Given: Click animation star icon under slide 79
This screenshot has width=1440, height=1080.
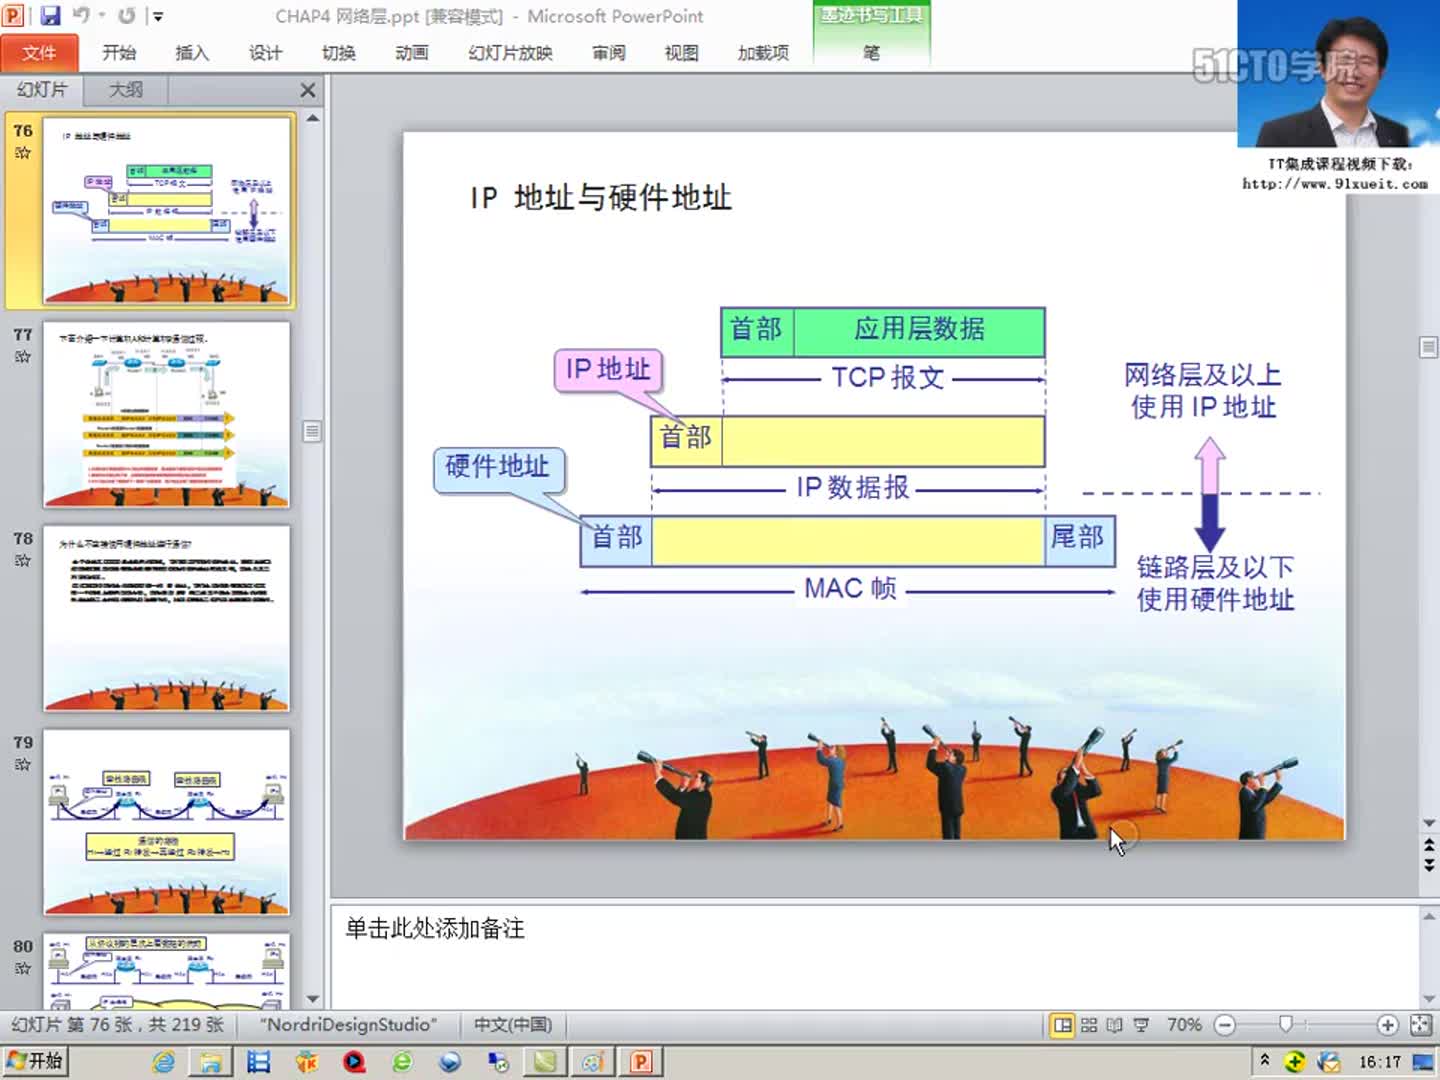Looking at the screenshot, I should (x=22, y=765).
